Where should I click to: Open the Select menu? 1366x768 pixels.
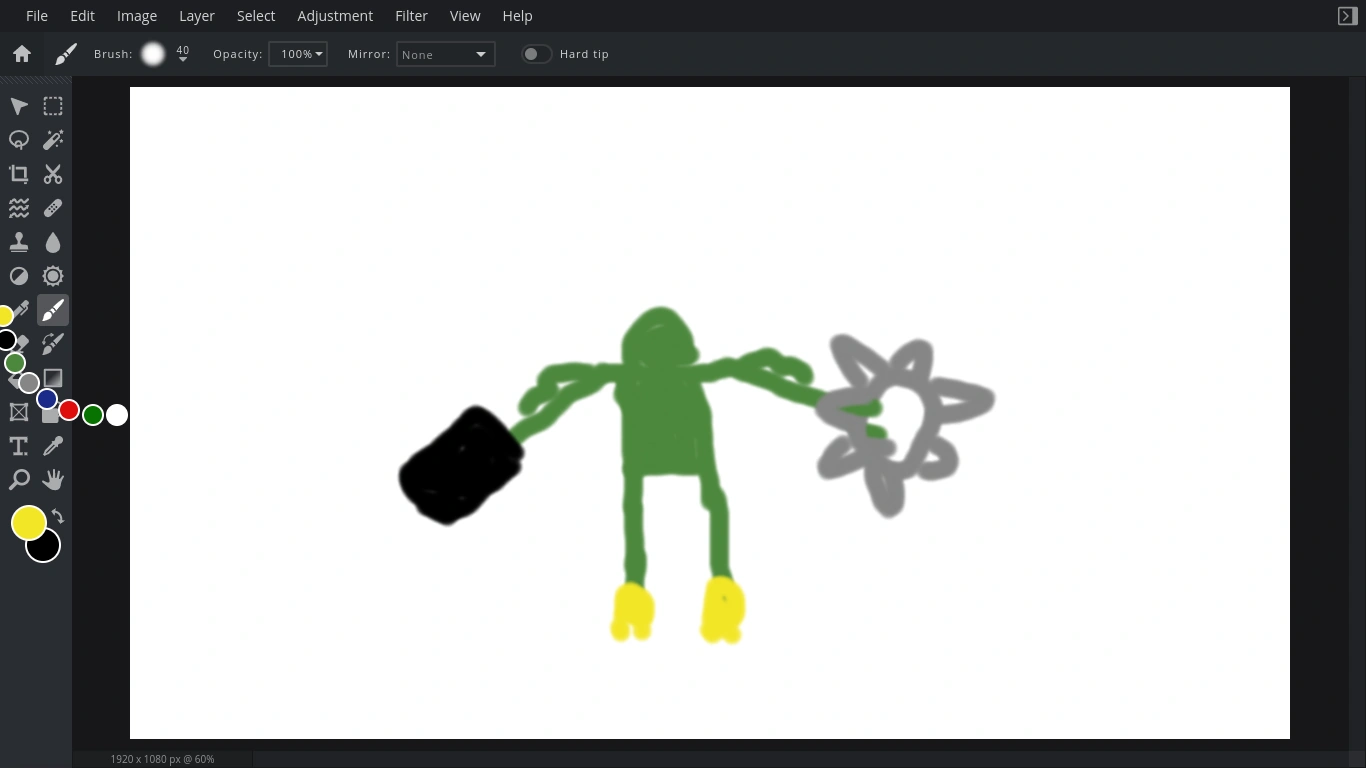click(256, 16)
